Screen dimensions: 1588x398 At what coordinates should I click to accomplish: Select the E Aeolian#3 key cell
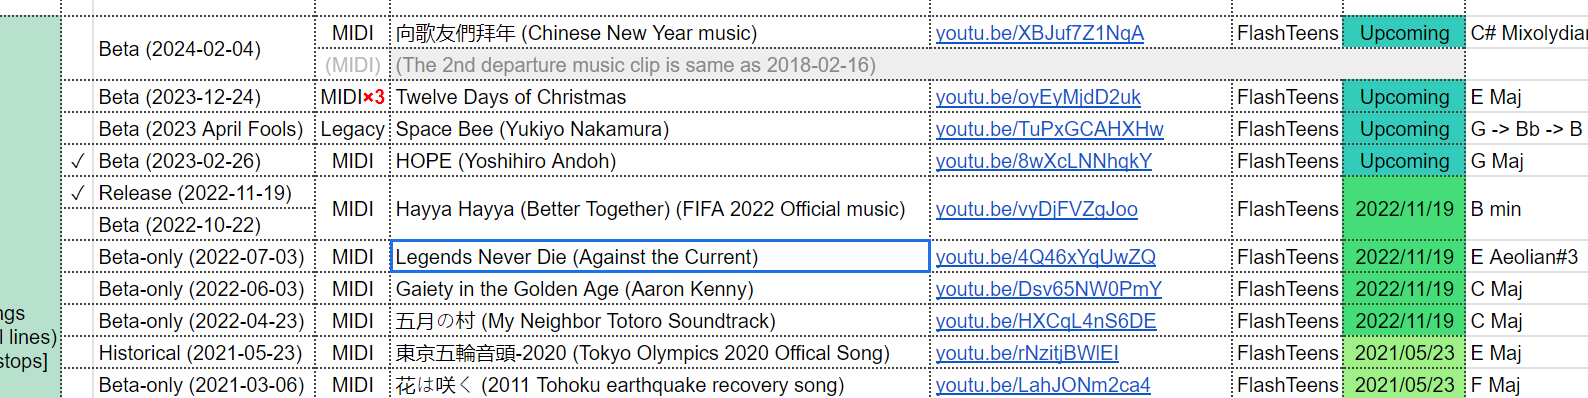(x=1527, y=257)
